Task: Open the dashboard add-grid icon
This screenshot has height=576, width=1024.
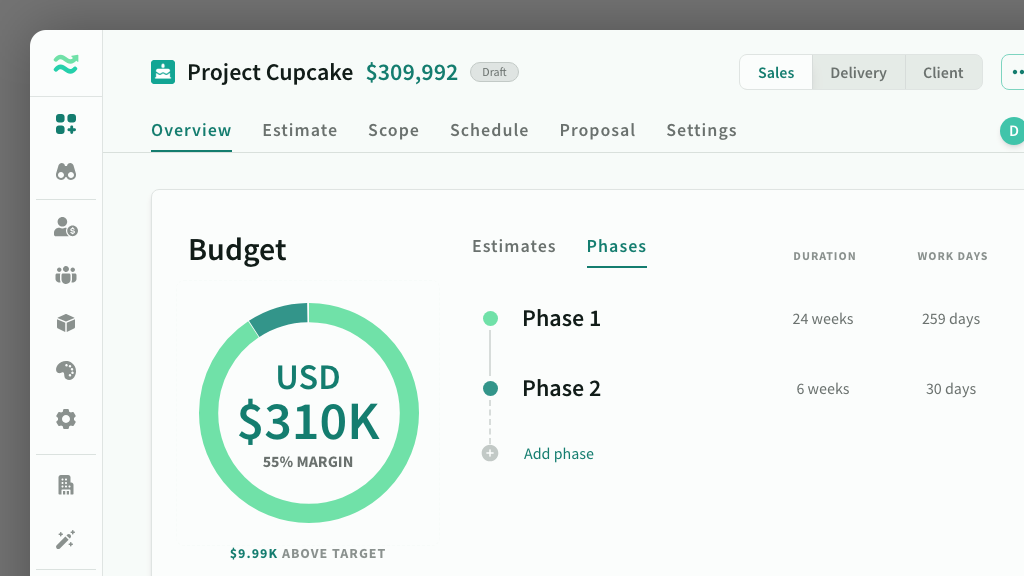Action: point(66,124)
